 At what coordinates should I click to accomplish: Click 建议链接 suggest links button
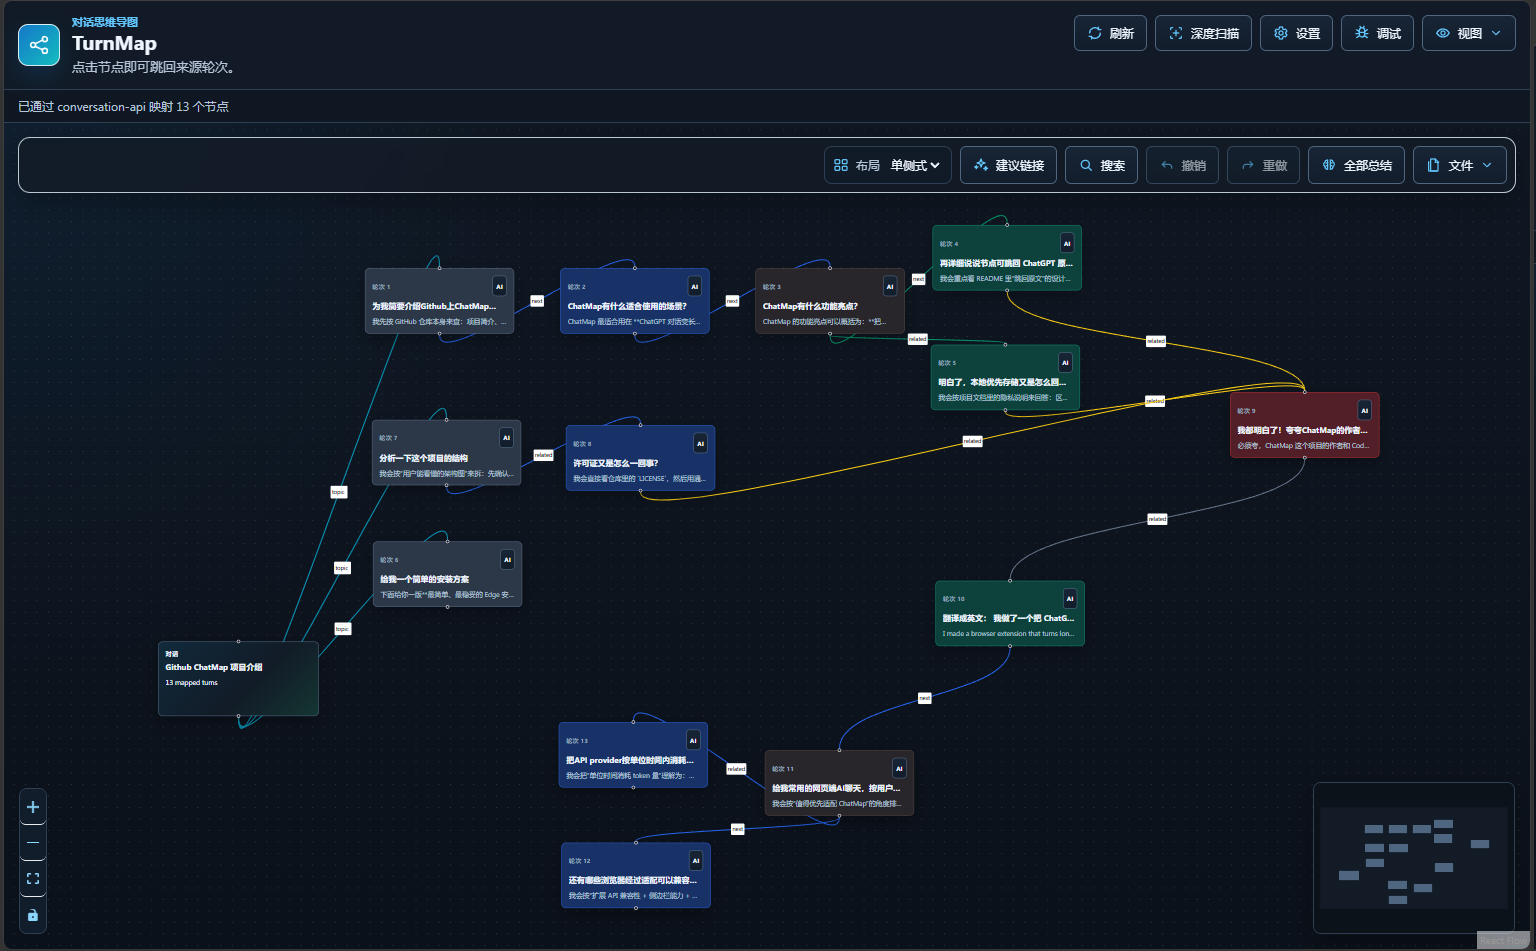(x=1008, y=165)
